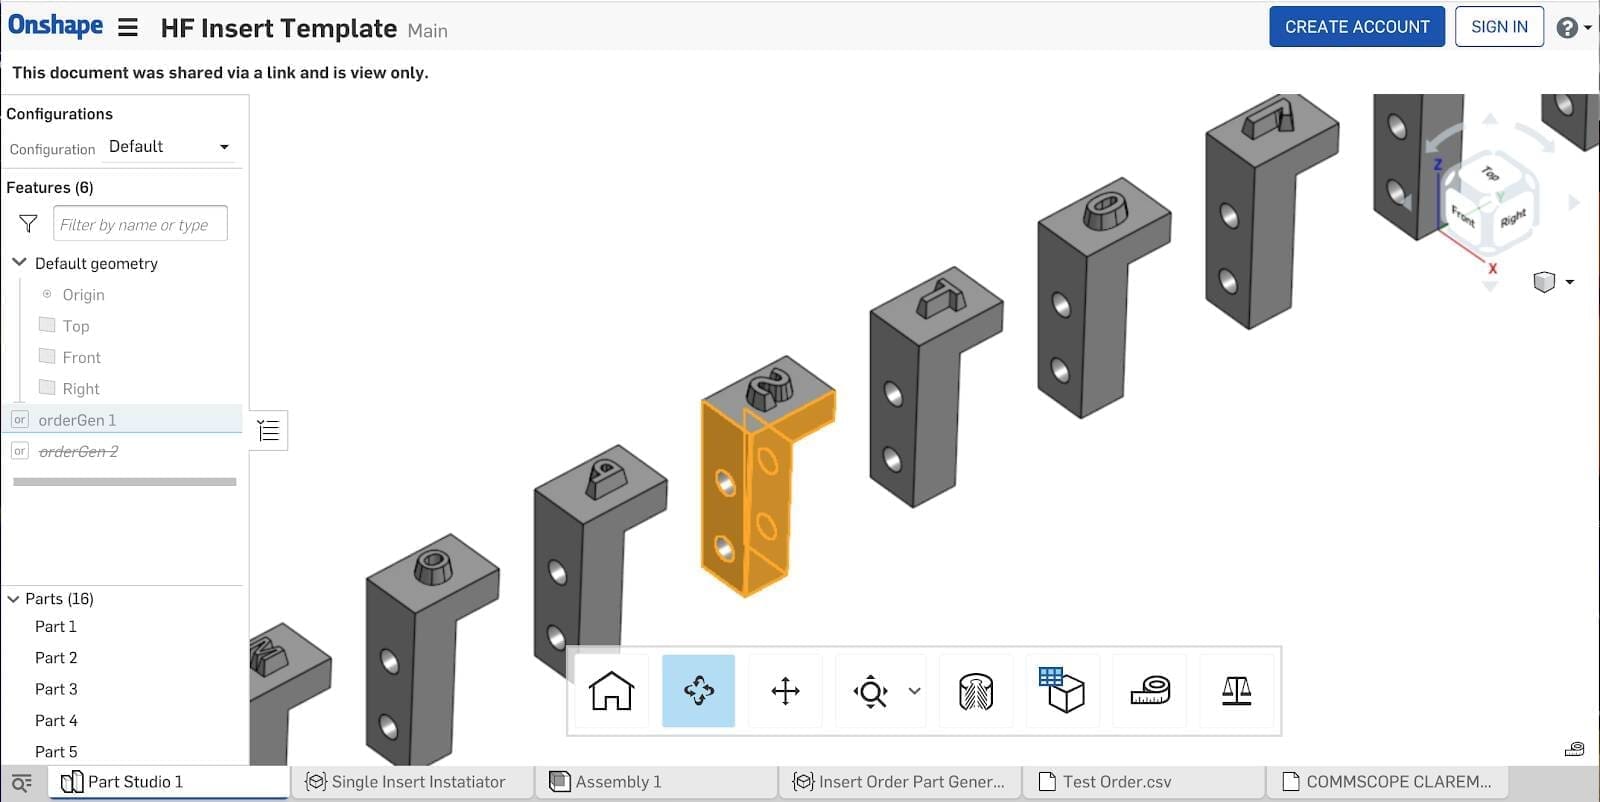Toggle the feature list panel icon
The width and height of the screenshot is (1600, 802).
[268, 431]
